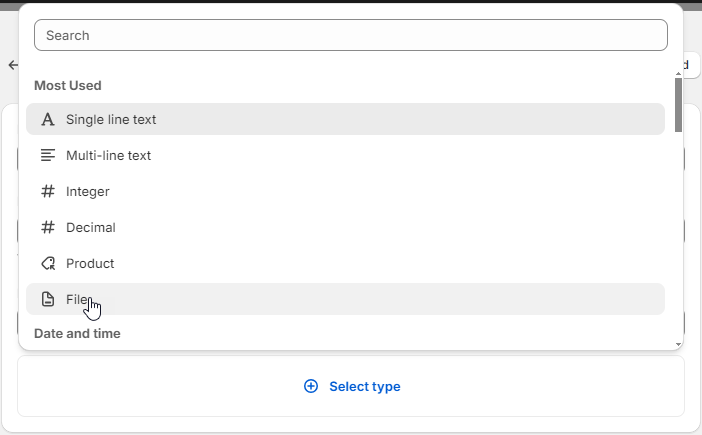Click the letter A icon for Single line text
Viewport: 702px width, 435px height.
(x=48, y=119)
